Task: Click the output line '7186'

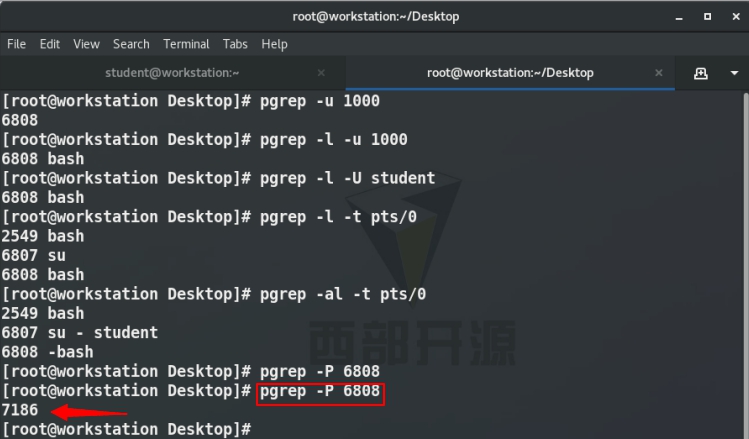Action: point(20,410)
